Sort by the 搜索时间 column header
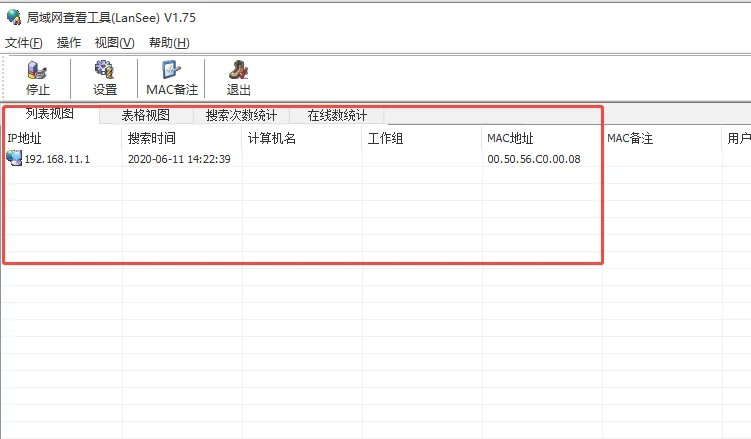The height and width of the screenshot is (439, 751). point(182,138)
